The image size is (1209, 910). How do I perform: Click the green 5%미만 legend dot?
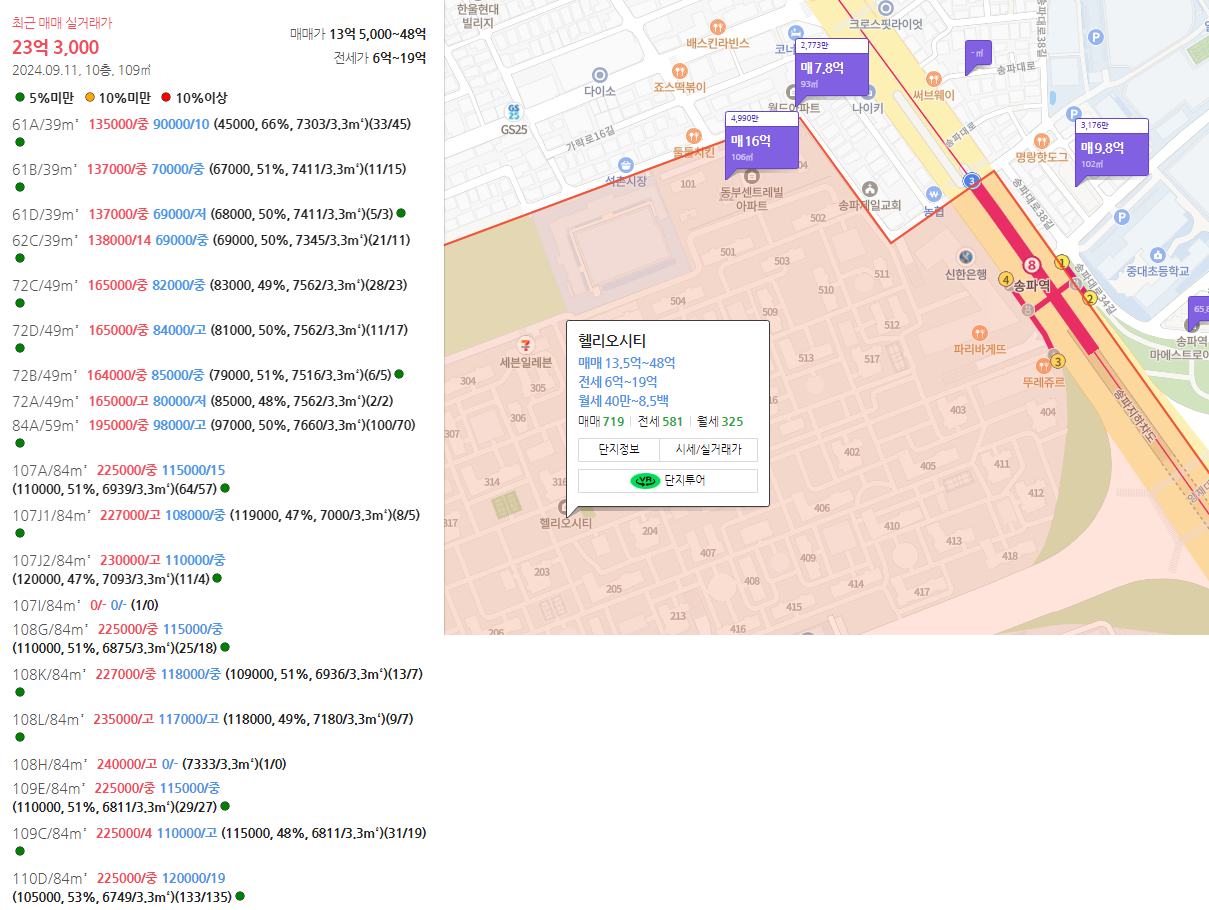[x=20, y=98]
